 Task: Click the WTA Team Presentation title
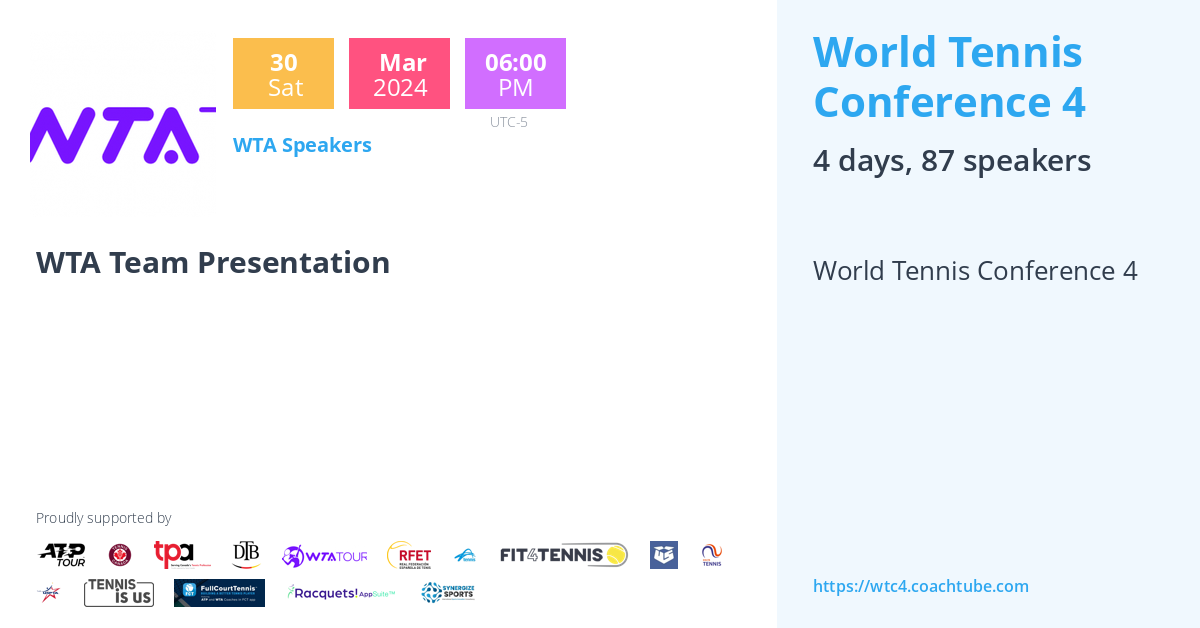213,262
